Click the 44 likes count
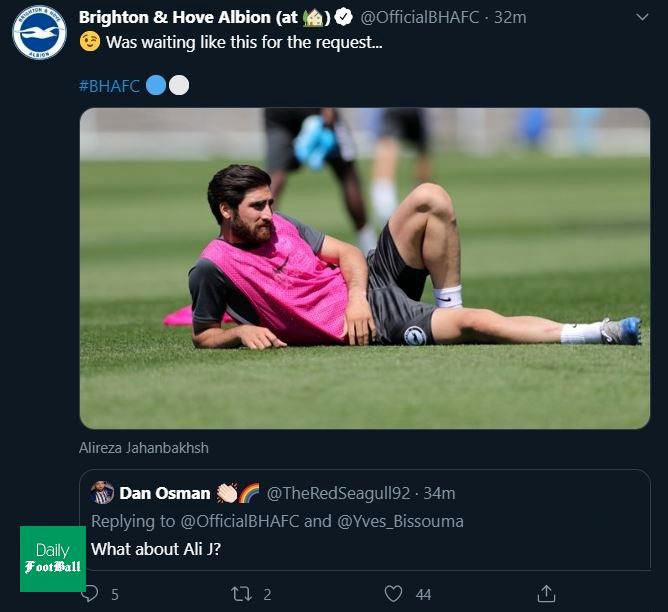This screenshot has height=612, width=668. (x=423, y=594)
